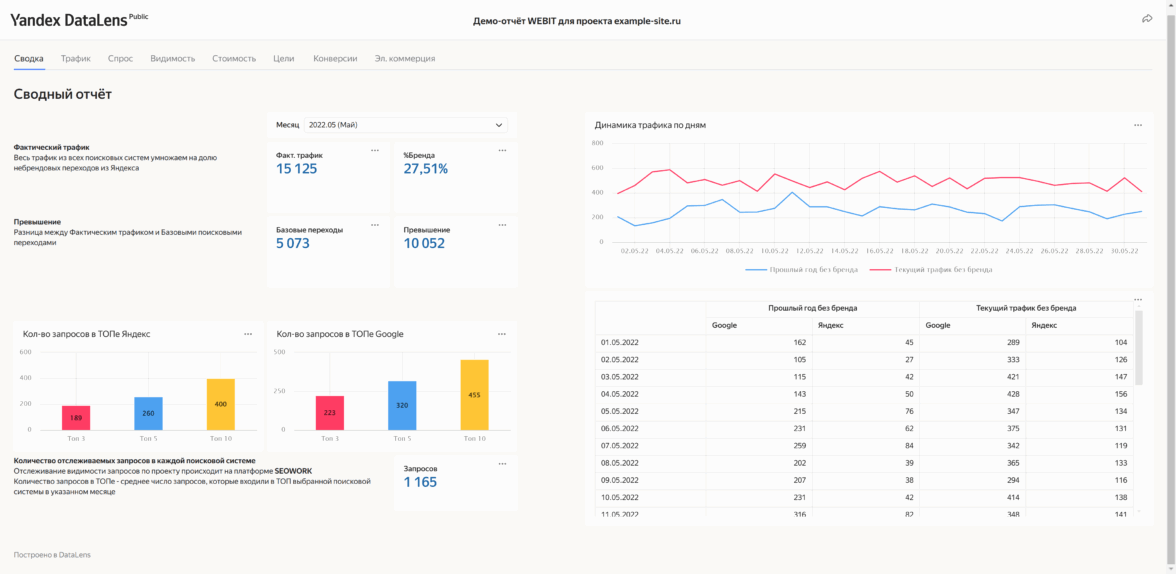The image size is (1176, 574).
Task: Open three-dot menu of Запросов widget
Action: 502,464
